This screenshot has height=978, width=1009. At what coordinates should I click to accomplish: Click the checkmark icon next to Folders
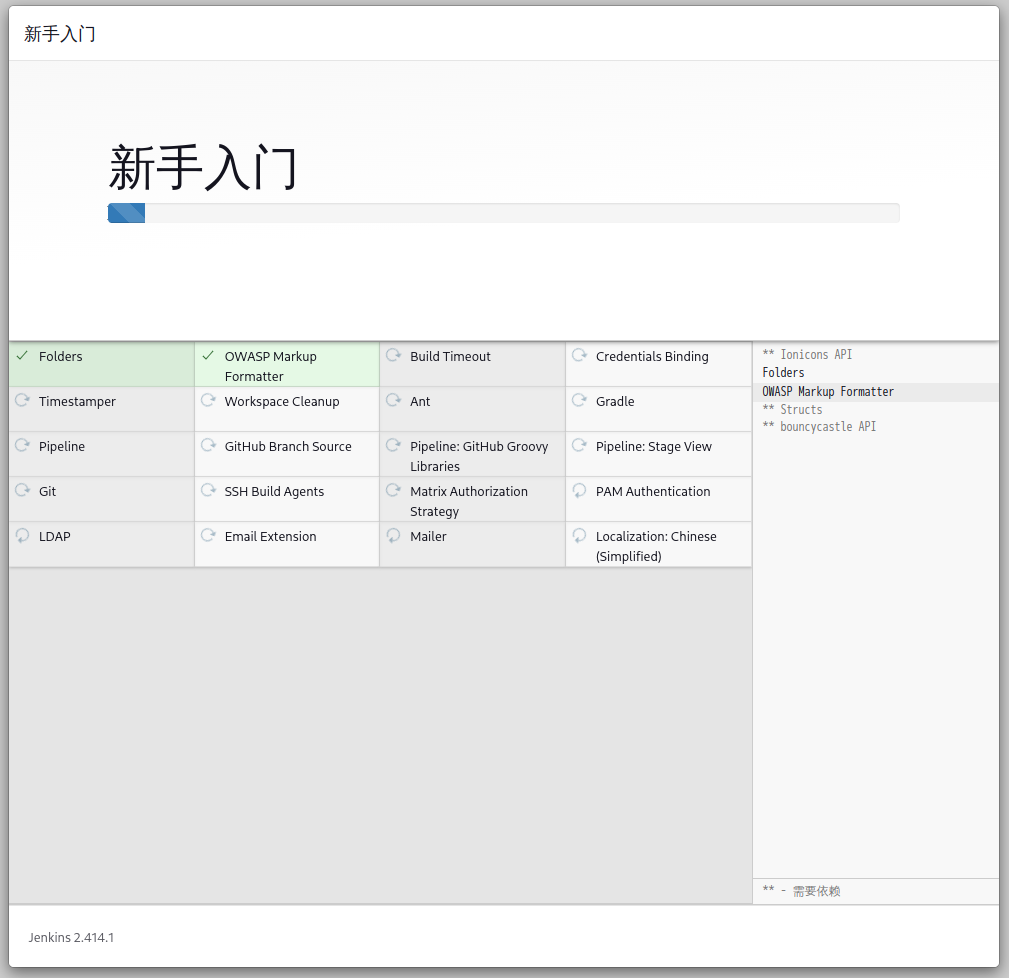pyautogui.click(x=22, y=356)
